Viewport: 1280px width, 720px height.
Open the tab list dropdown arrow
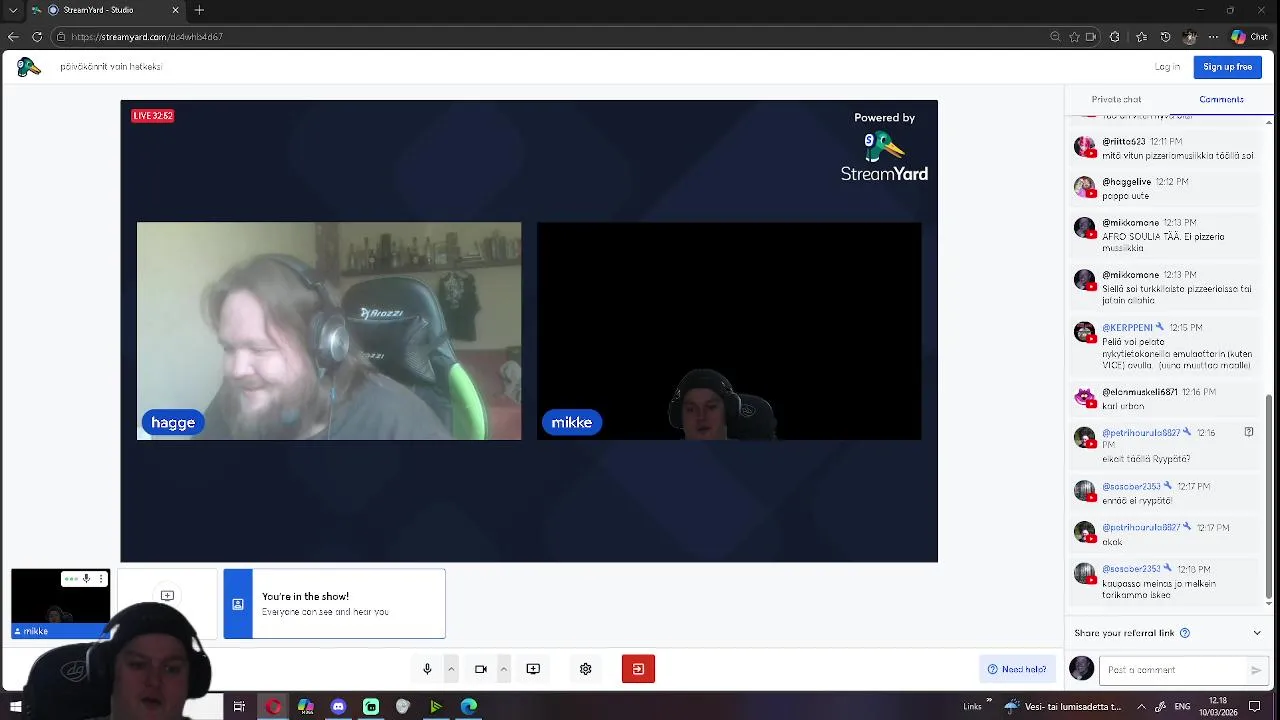tap(13, 10)
